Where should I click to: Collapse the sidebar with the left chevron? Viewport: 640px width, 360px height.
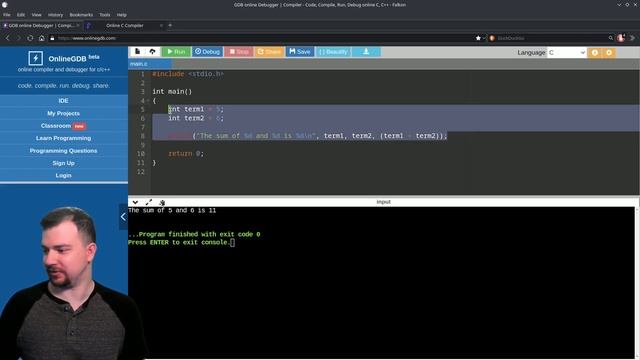[123, 217]
